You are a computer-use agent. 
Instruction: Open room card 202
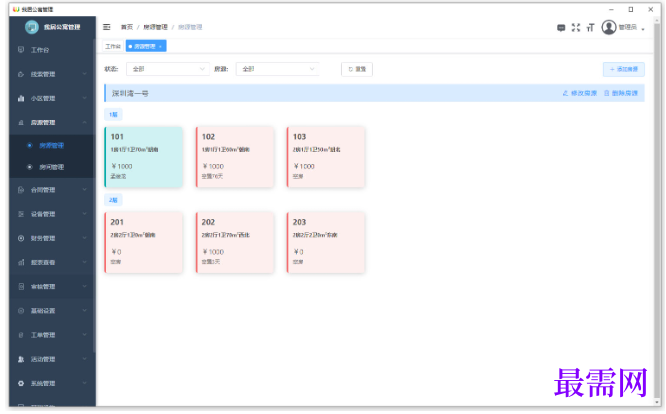(235, 242)
